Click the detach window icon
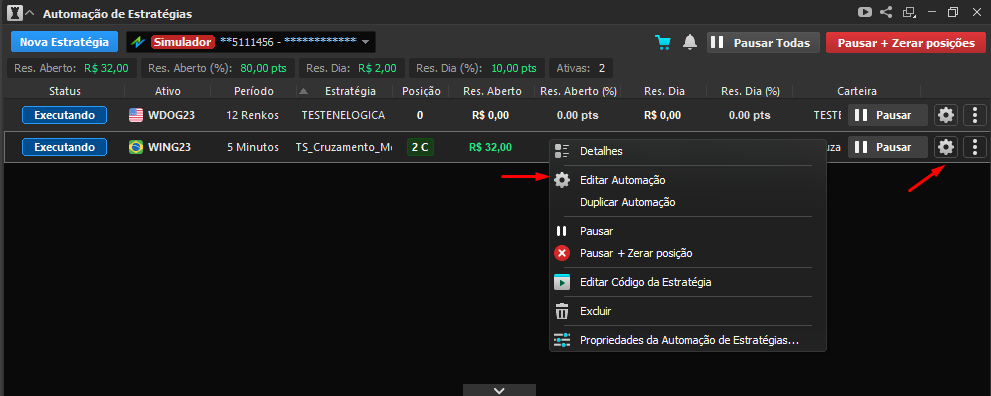The width and height of the screenshot is (991, 396). (909, 12)
